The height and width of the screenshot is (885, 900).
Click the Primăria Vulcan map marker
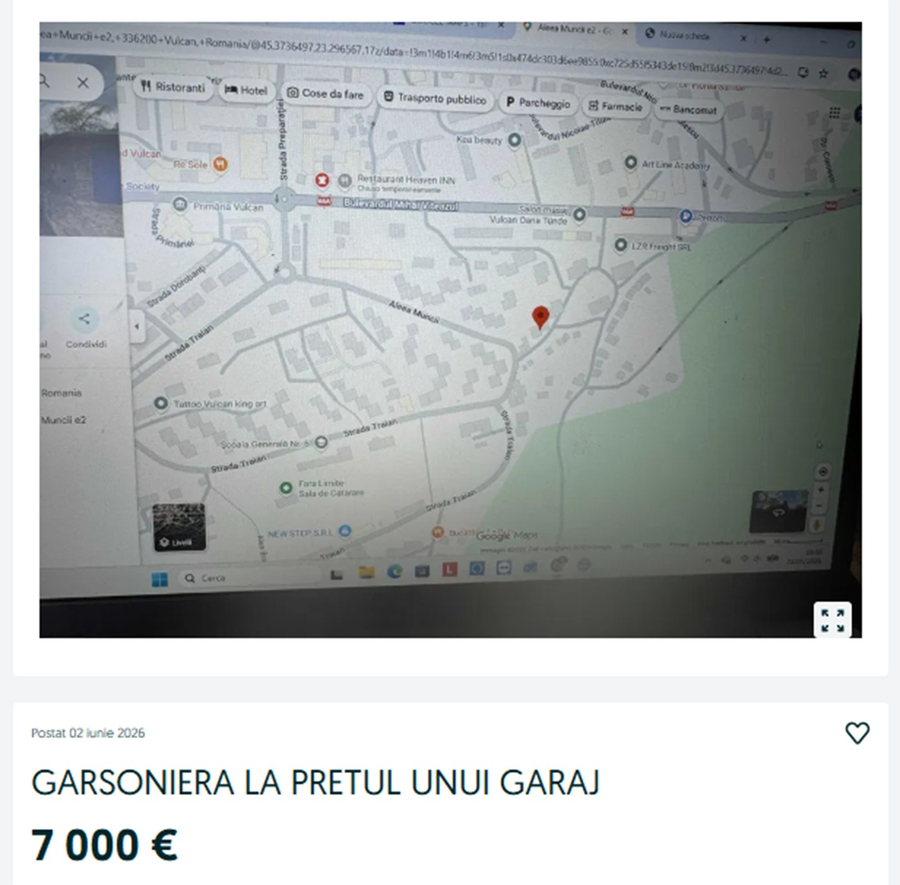[180, 204]
